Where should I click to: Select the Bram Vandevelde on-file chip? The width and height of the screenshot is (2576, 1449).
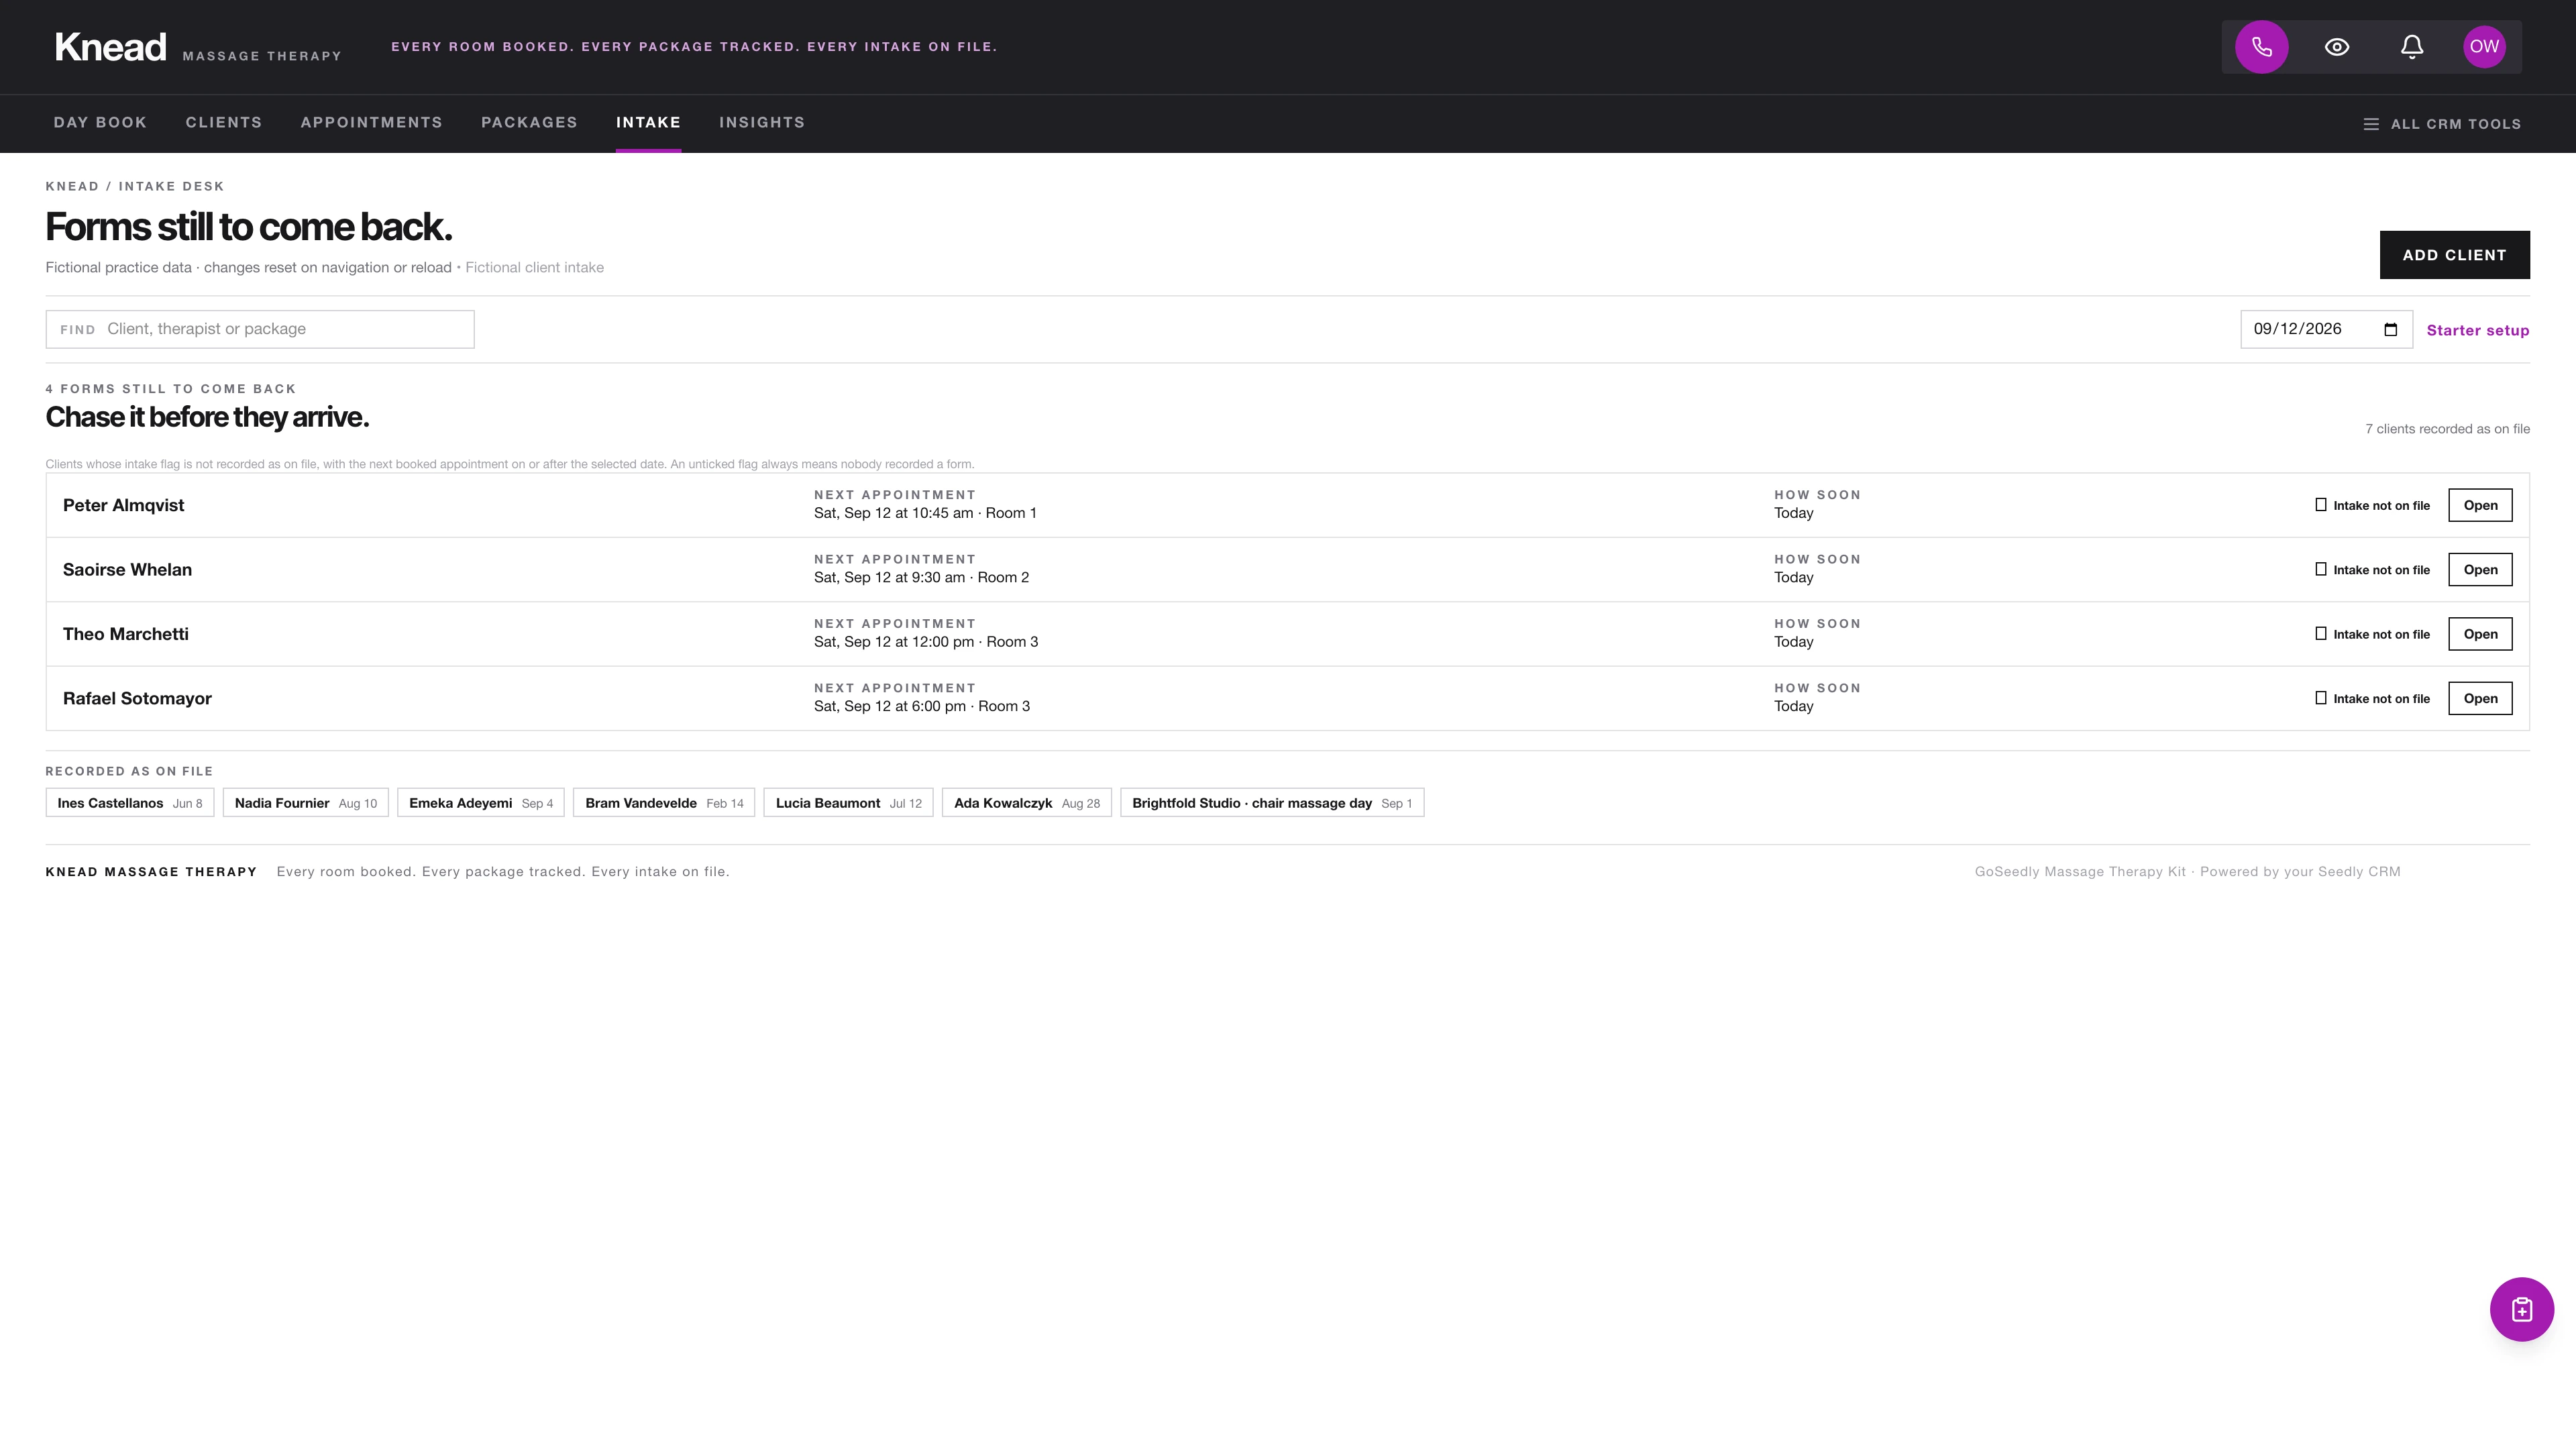coord(664,803)
